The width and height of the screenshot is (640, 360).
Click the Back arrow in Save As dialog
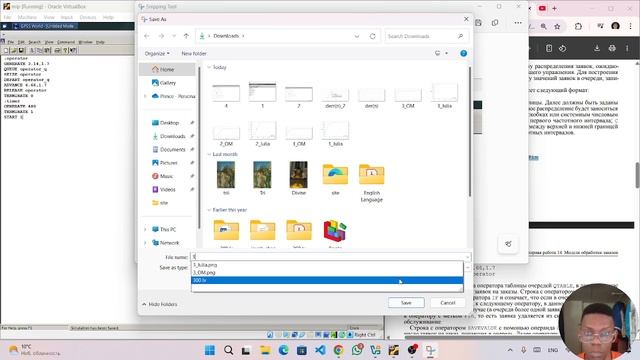147,36
